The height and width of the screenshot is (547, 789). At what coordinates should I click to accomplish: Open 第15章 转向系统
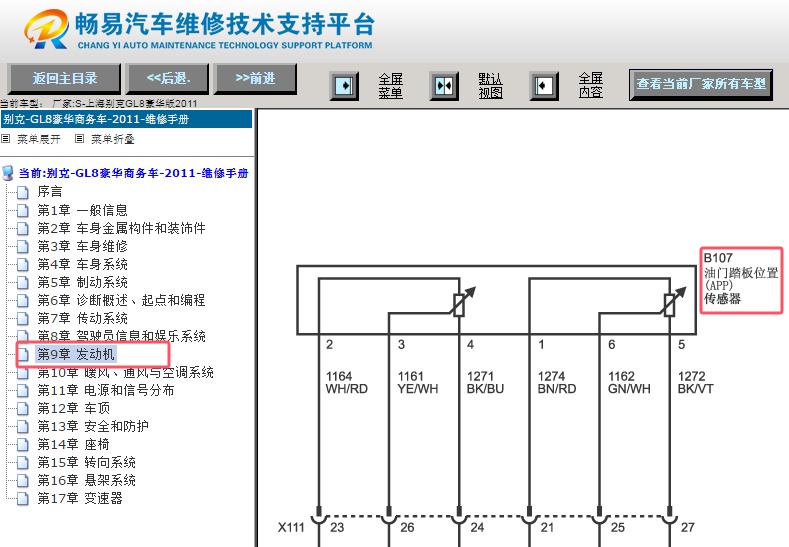[87, 462]
